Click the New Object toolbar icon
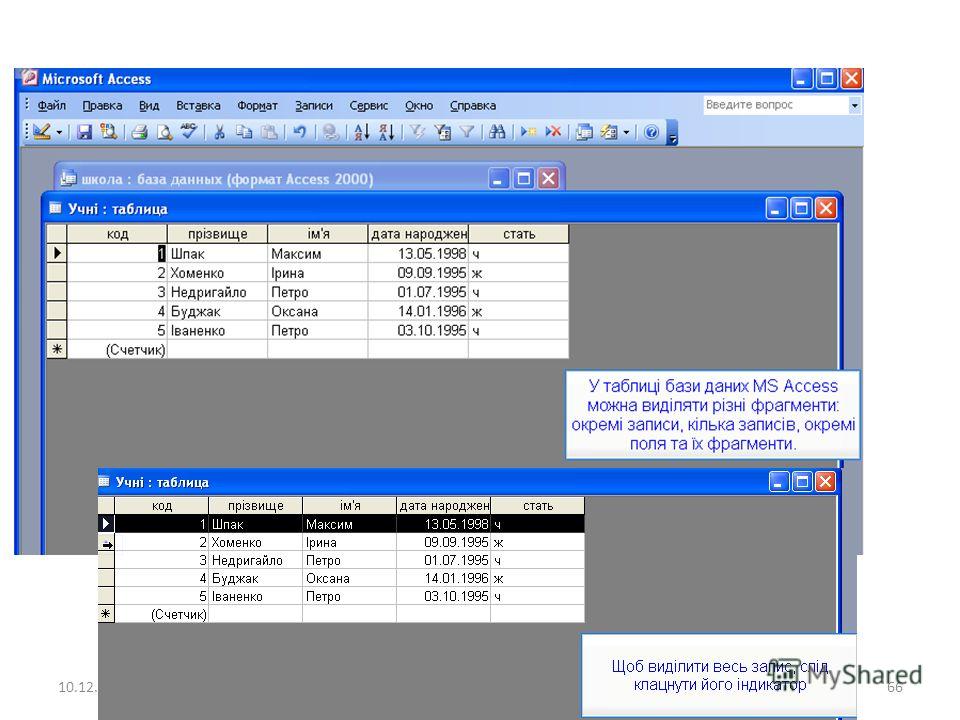Viewport: 960px width, 720px height. (609, 132)
